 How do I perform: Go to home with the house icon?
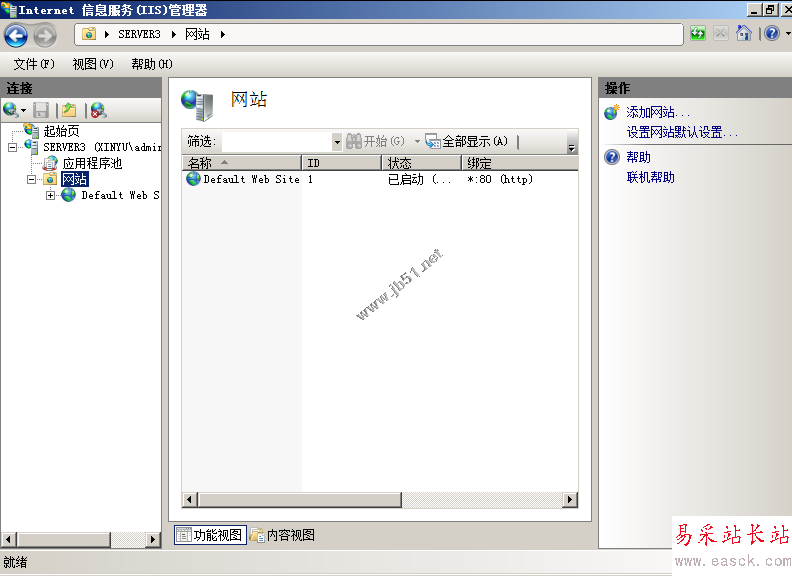click(x=744, y=33)
